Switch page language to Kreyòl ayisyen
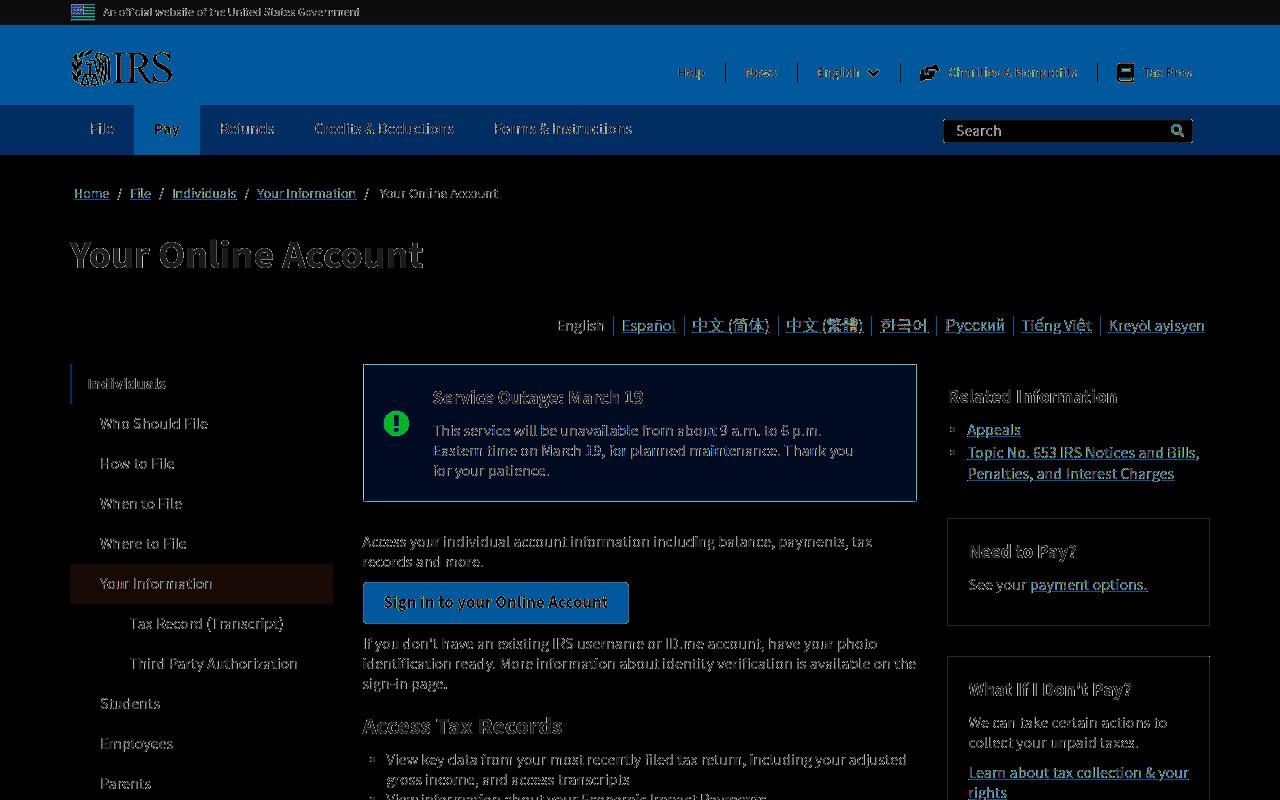Screen dimensions: 1280x800 click(x=1157, y=325)
